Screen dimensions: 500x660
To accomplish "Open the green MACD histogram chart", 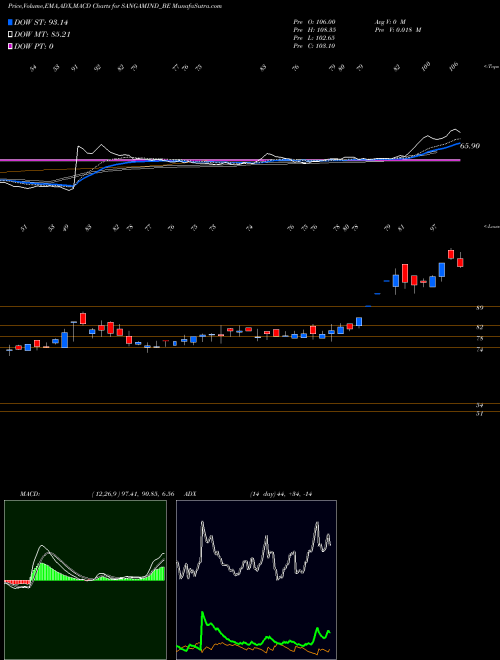I will [x=85, y=580].
